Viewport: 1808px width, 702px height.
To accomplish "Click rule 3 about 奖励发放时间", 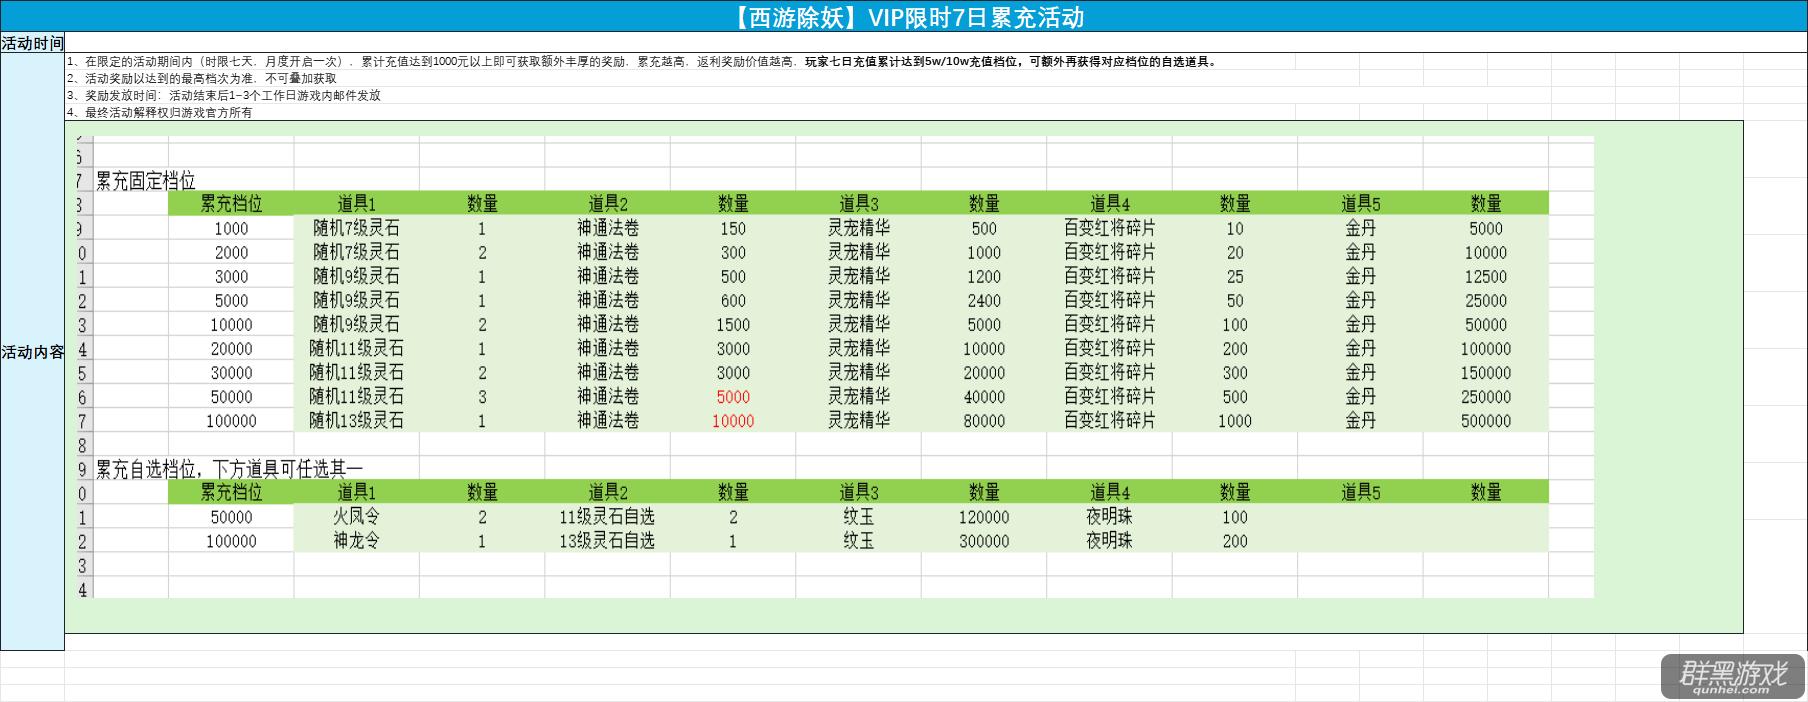I will pos(224,95).
